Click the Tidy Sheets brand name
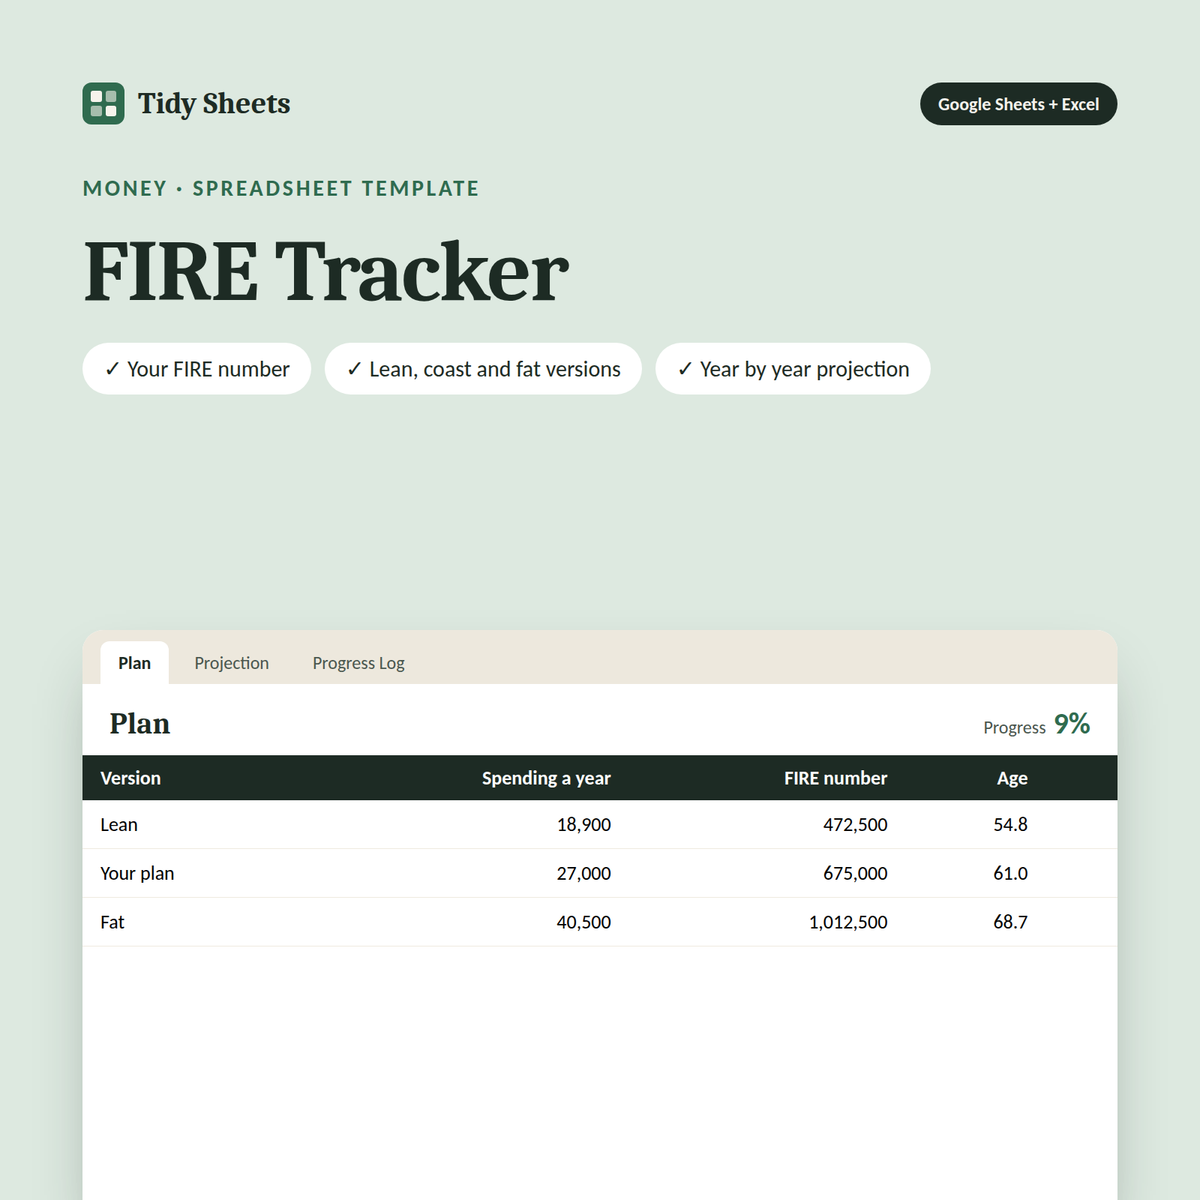Image resolution: width=1200 pixels, height=1200 pixels. point(214,104)
